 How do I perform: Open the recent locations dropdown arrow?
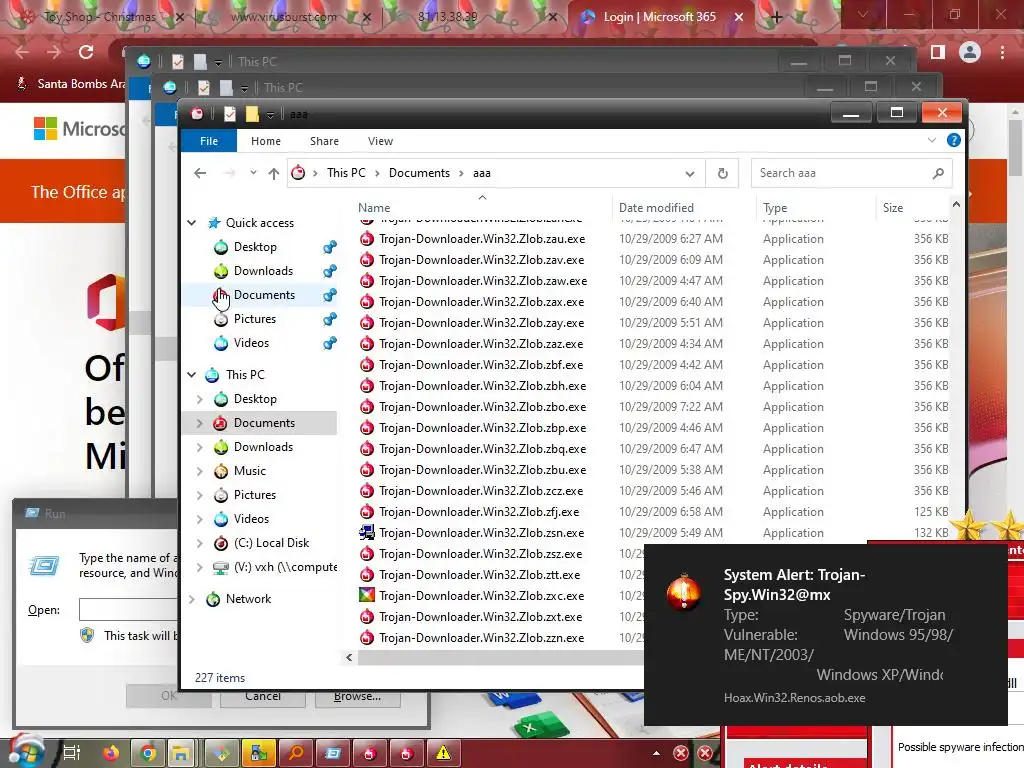[253, 173]
